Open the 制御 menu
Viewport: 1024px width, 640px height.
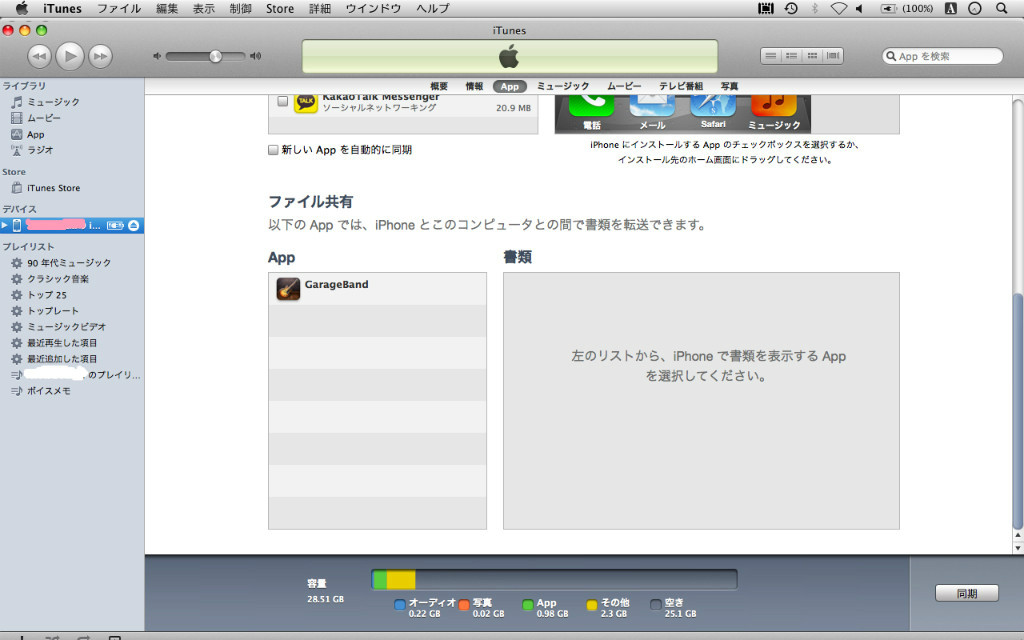240,8
